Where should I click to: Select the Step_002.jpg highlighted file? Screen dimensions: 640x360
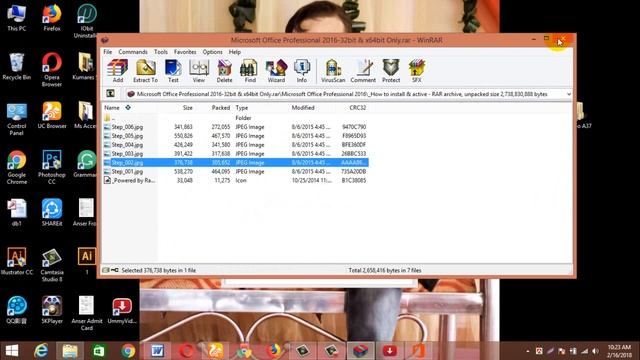pyautogui.click(x=235, y=162)
